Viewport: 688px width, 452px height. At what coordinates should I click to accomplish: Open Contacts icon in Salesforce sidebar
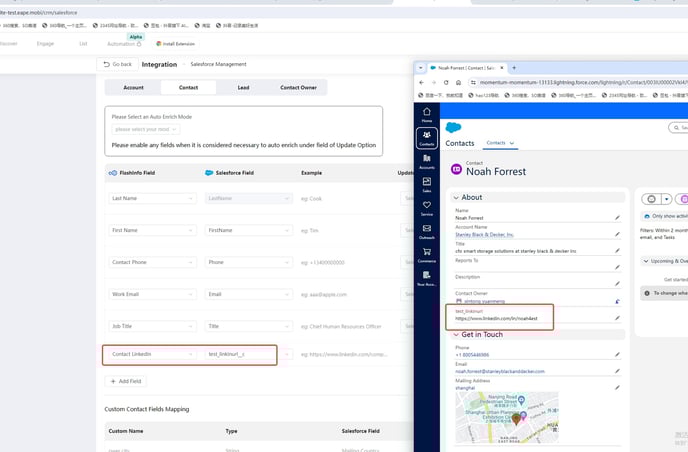click(x=426, y=138)
